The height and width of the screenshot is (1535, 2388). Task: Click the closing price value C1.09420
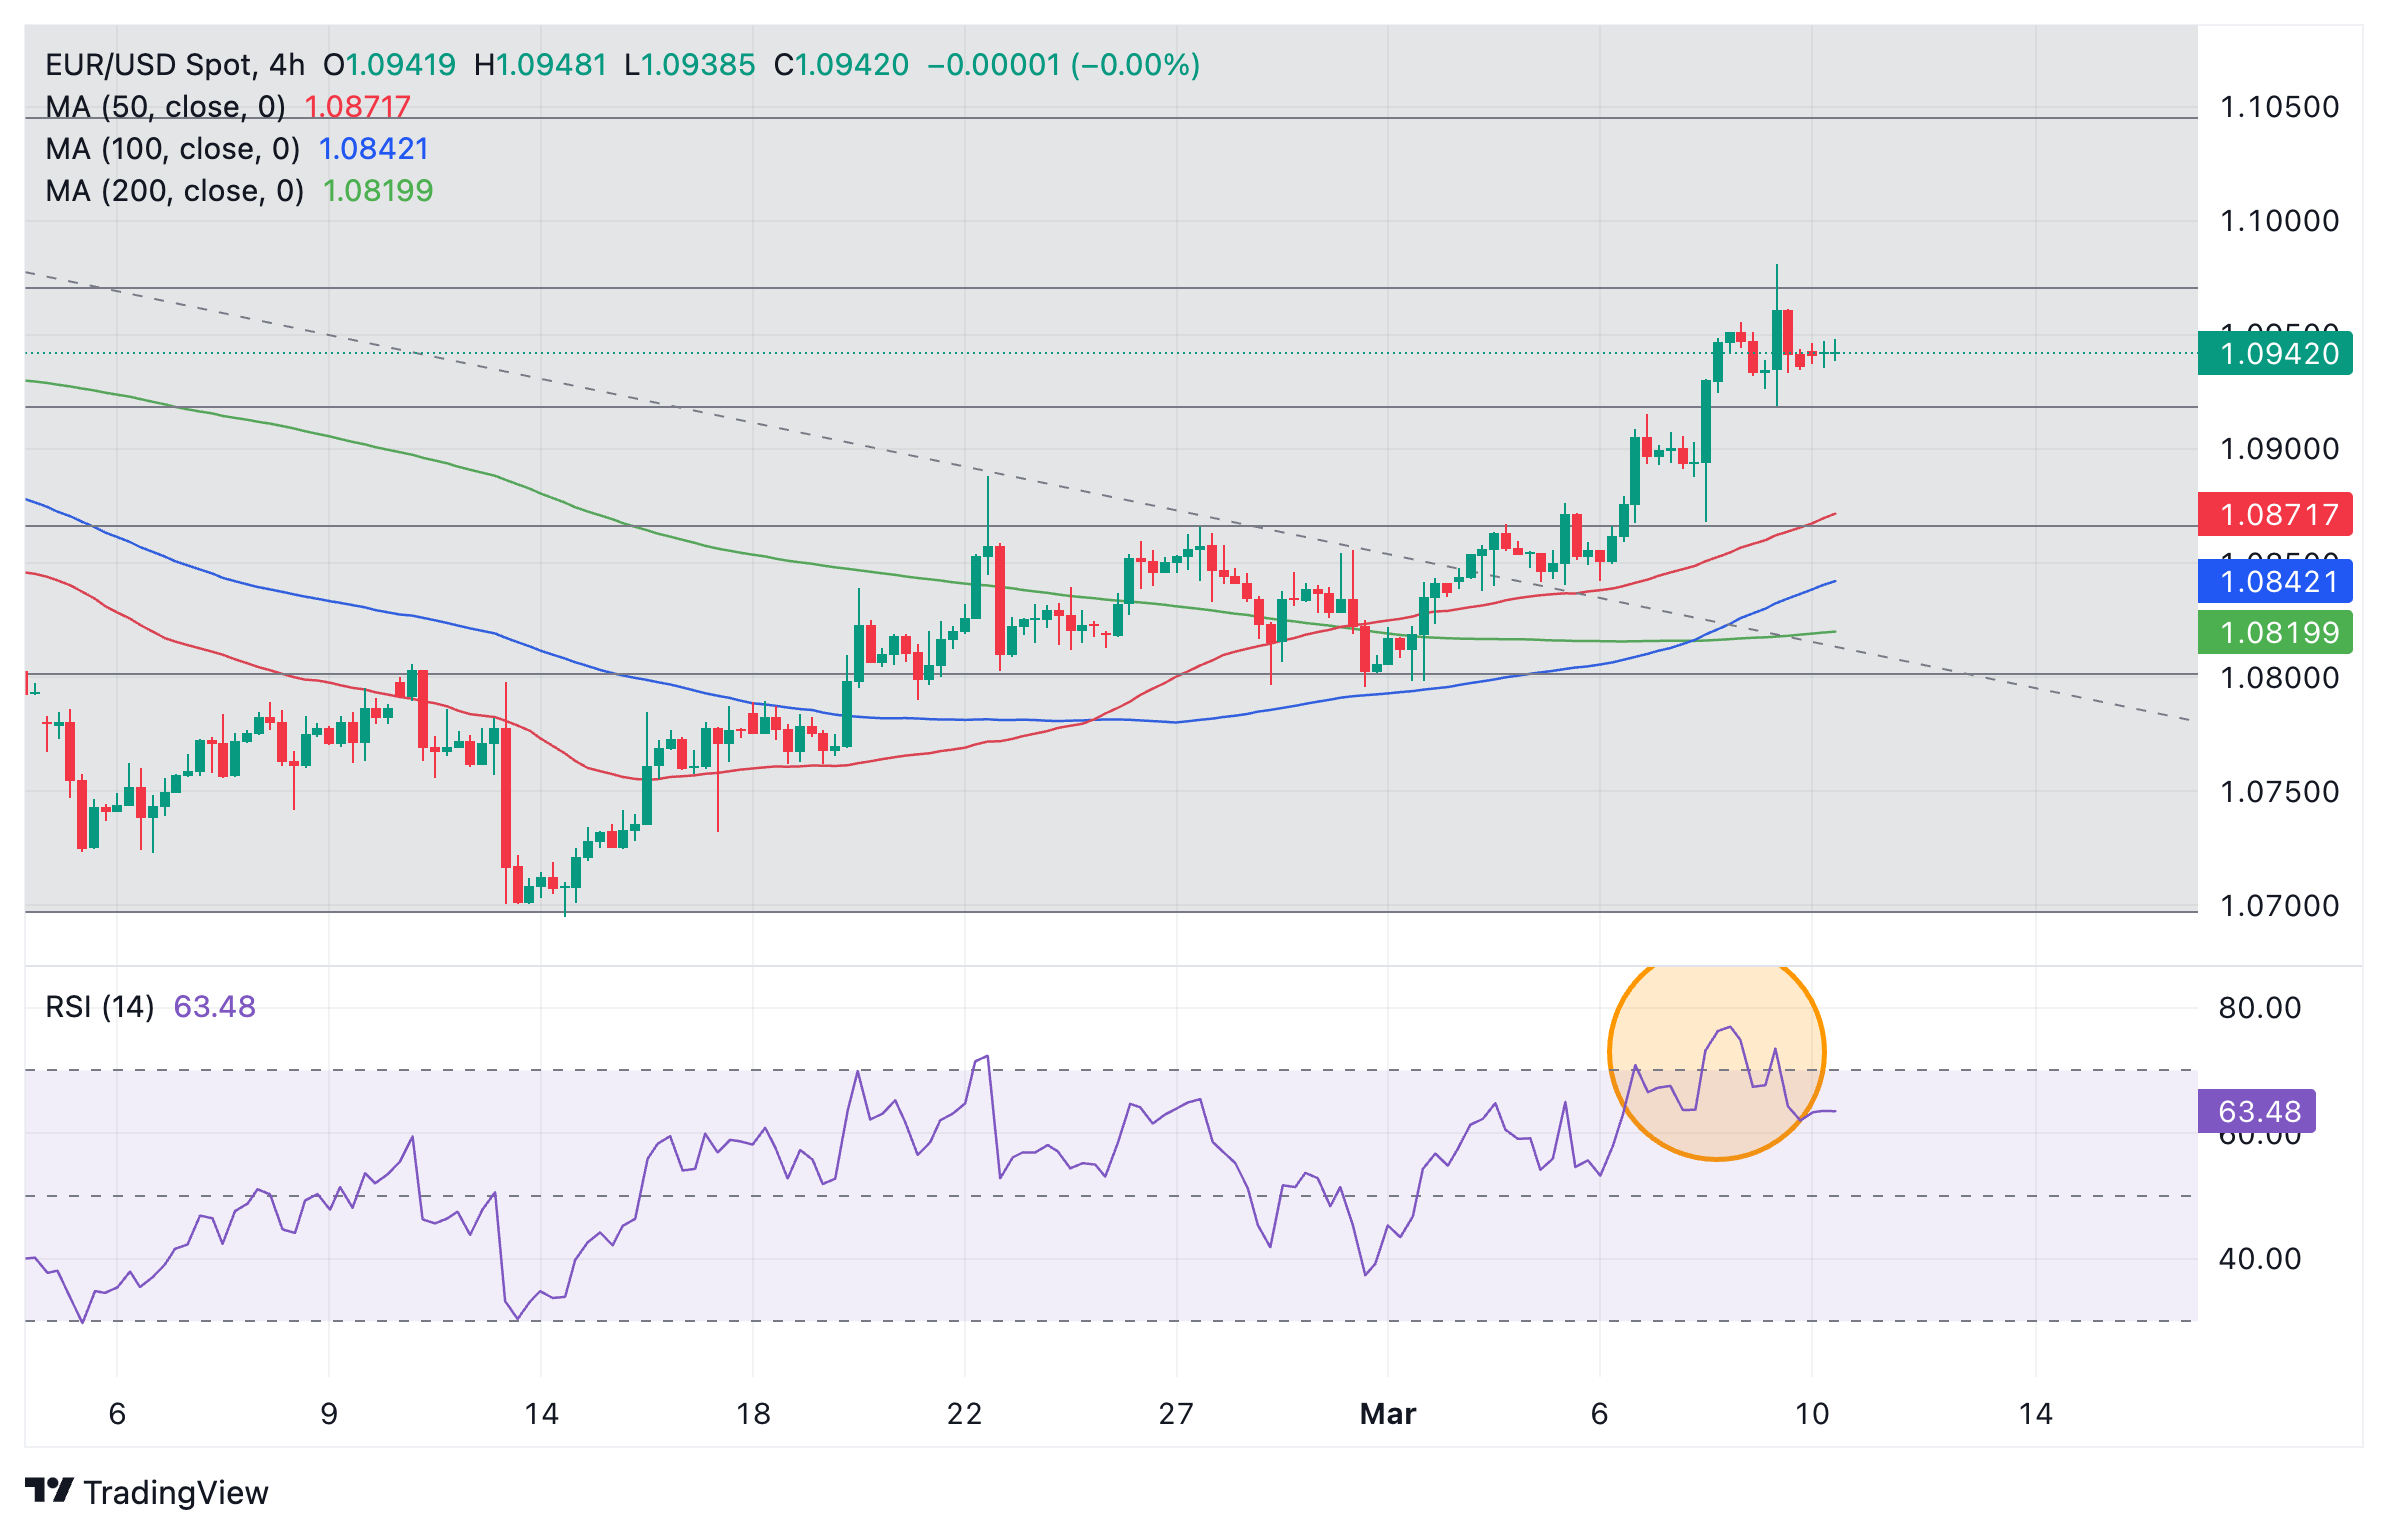[841, 65]
